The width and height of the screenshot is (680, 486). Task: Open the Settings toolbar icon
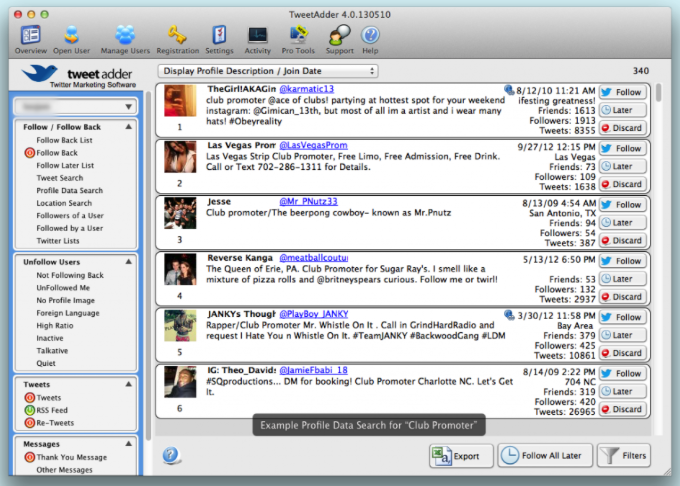[x=219, y=39]
